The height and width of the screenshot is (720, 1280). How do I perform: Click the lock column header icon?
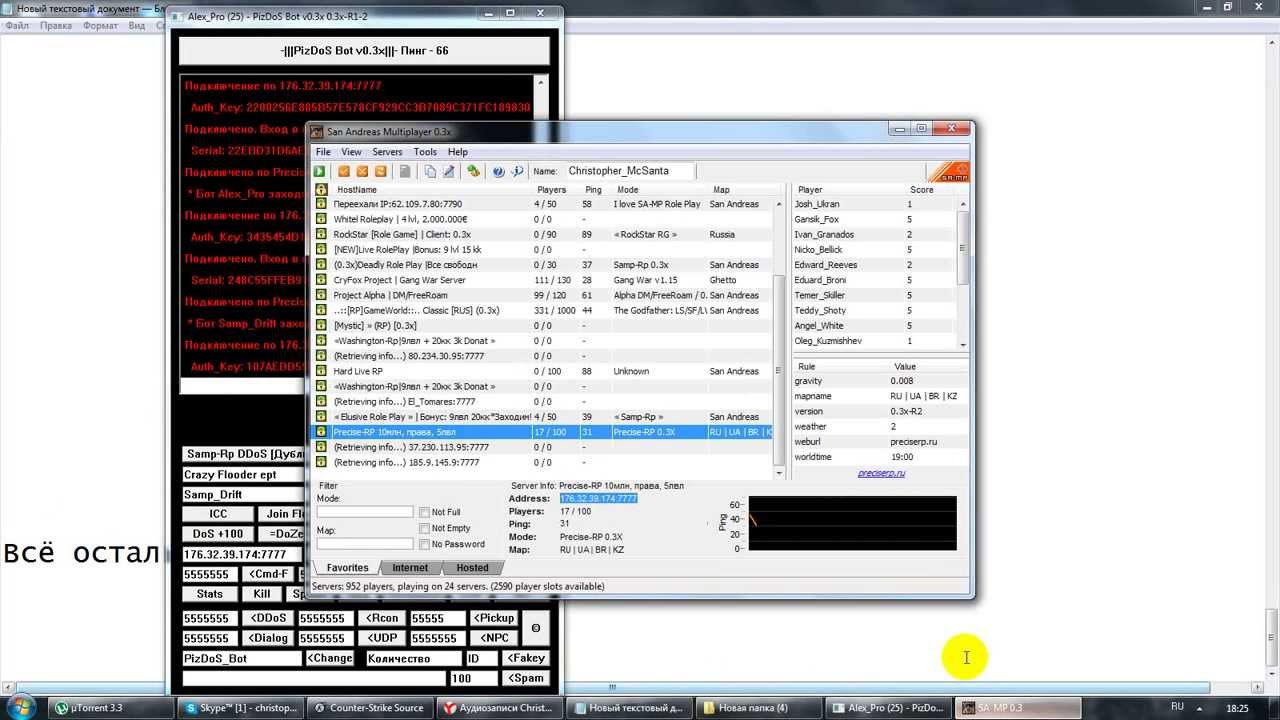[x=321, y=189]
